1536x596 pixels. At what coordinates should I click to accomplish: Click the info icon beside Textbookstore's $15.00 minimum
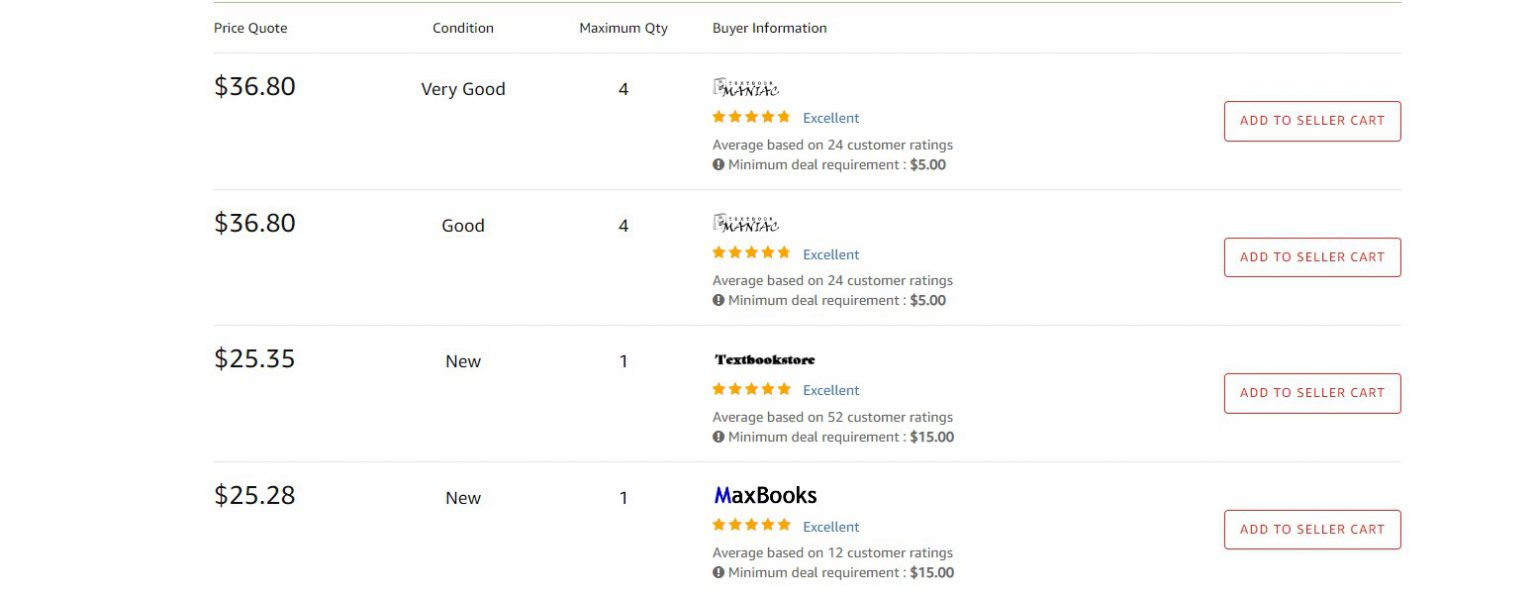coord(718,437)
